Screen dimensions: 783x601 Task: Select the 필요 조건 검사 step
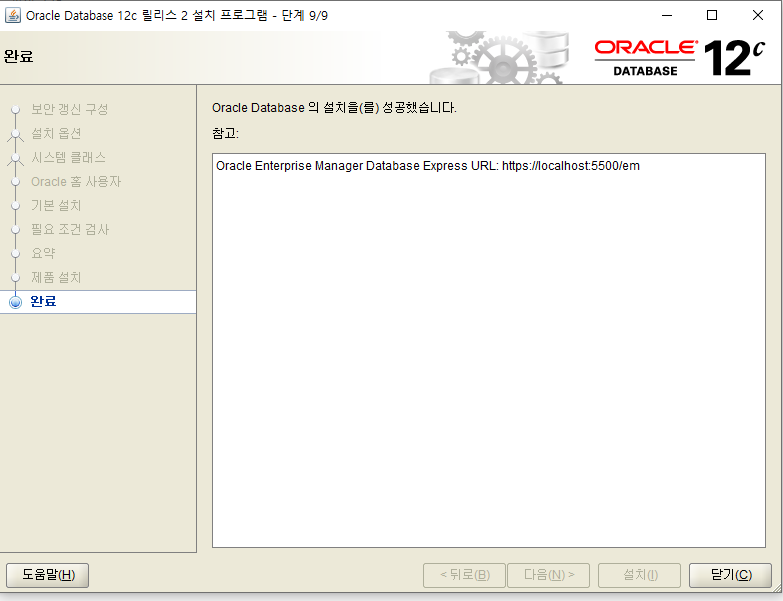[70, 229]
